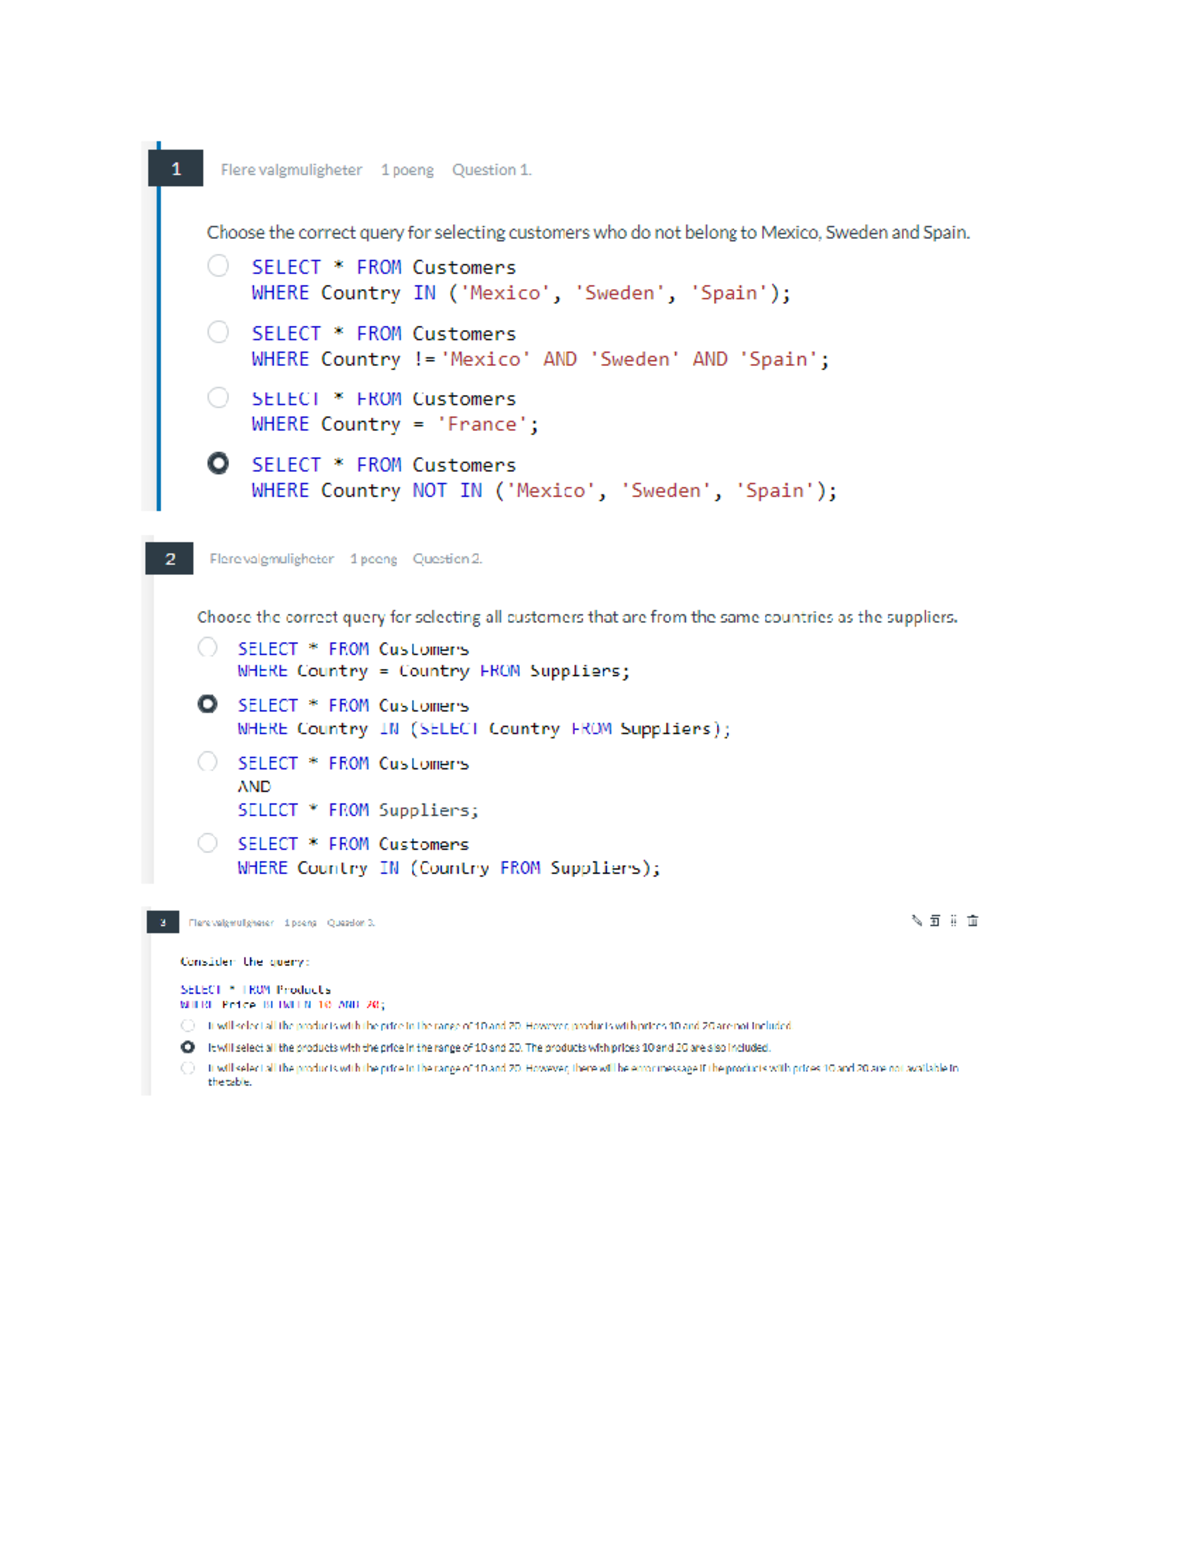The width and height of the screenshot is (1200, 1553).
Task: Choose the 'Country = Country FROM Suppliers' option
Action: point(208,646)
